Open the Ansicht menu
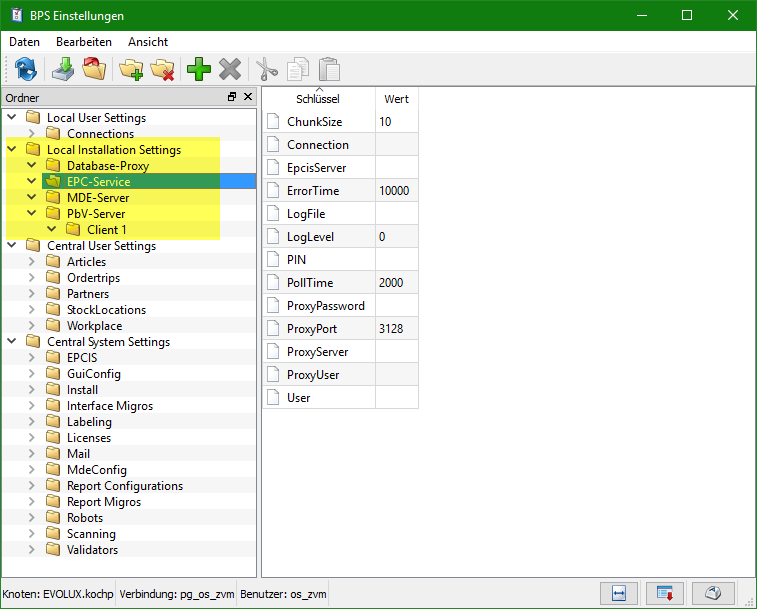This screenshot has height=609, width=757. click(x=148, y=42)
